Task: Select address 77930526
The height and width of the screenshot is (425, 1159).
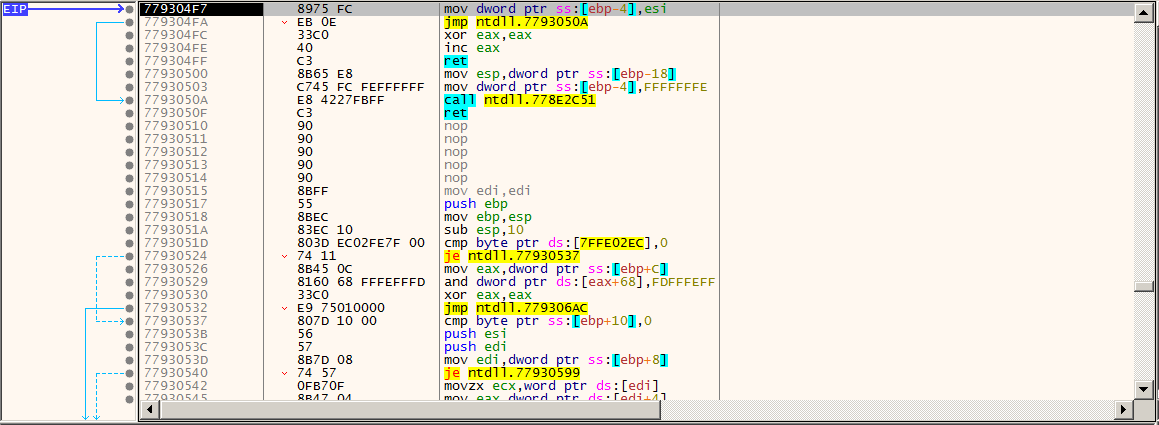Action: coord(176,268)
